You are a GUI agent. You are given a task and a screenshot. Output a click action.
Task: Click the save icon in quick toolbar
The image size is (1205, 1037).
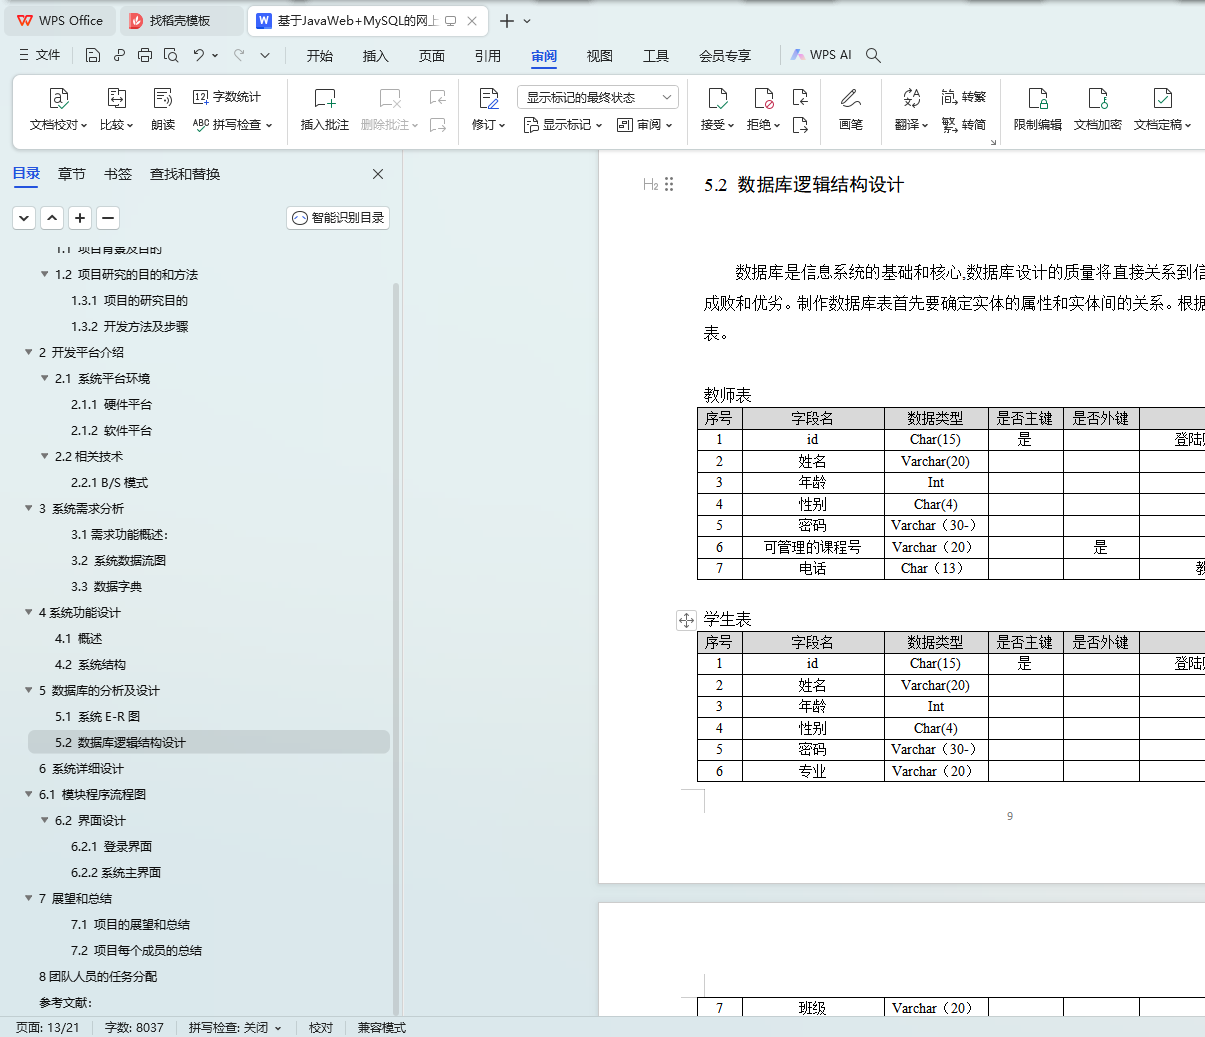click(93, 55)
